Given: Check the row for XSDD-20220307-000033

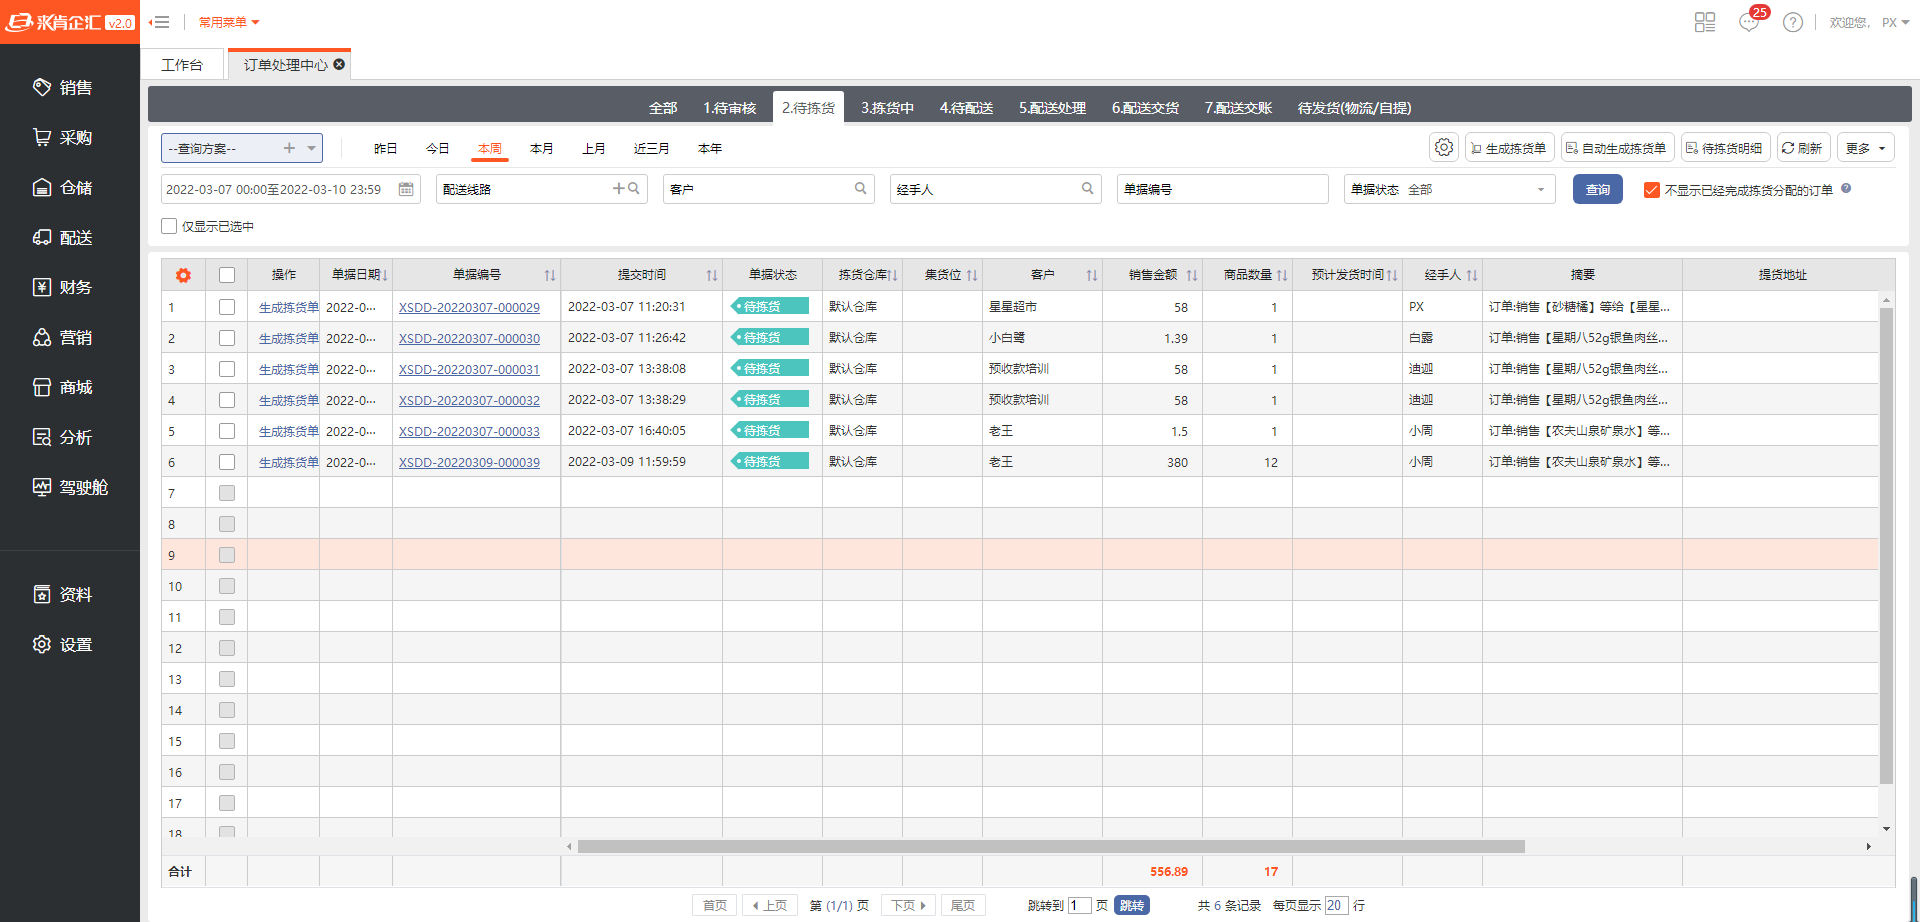Looking at the screenshot, I should 227,431.
